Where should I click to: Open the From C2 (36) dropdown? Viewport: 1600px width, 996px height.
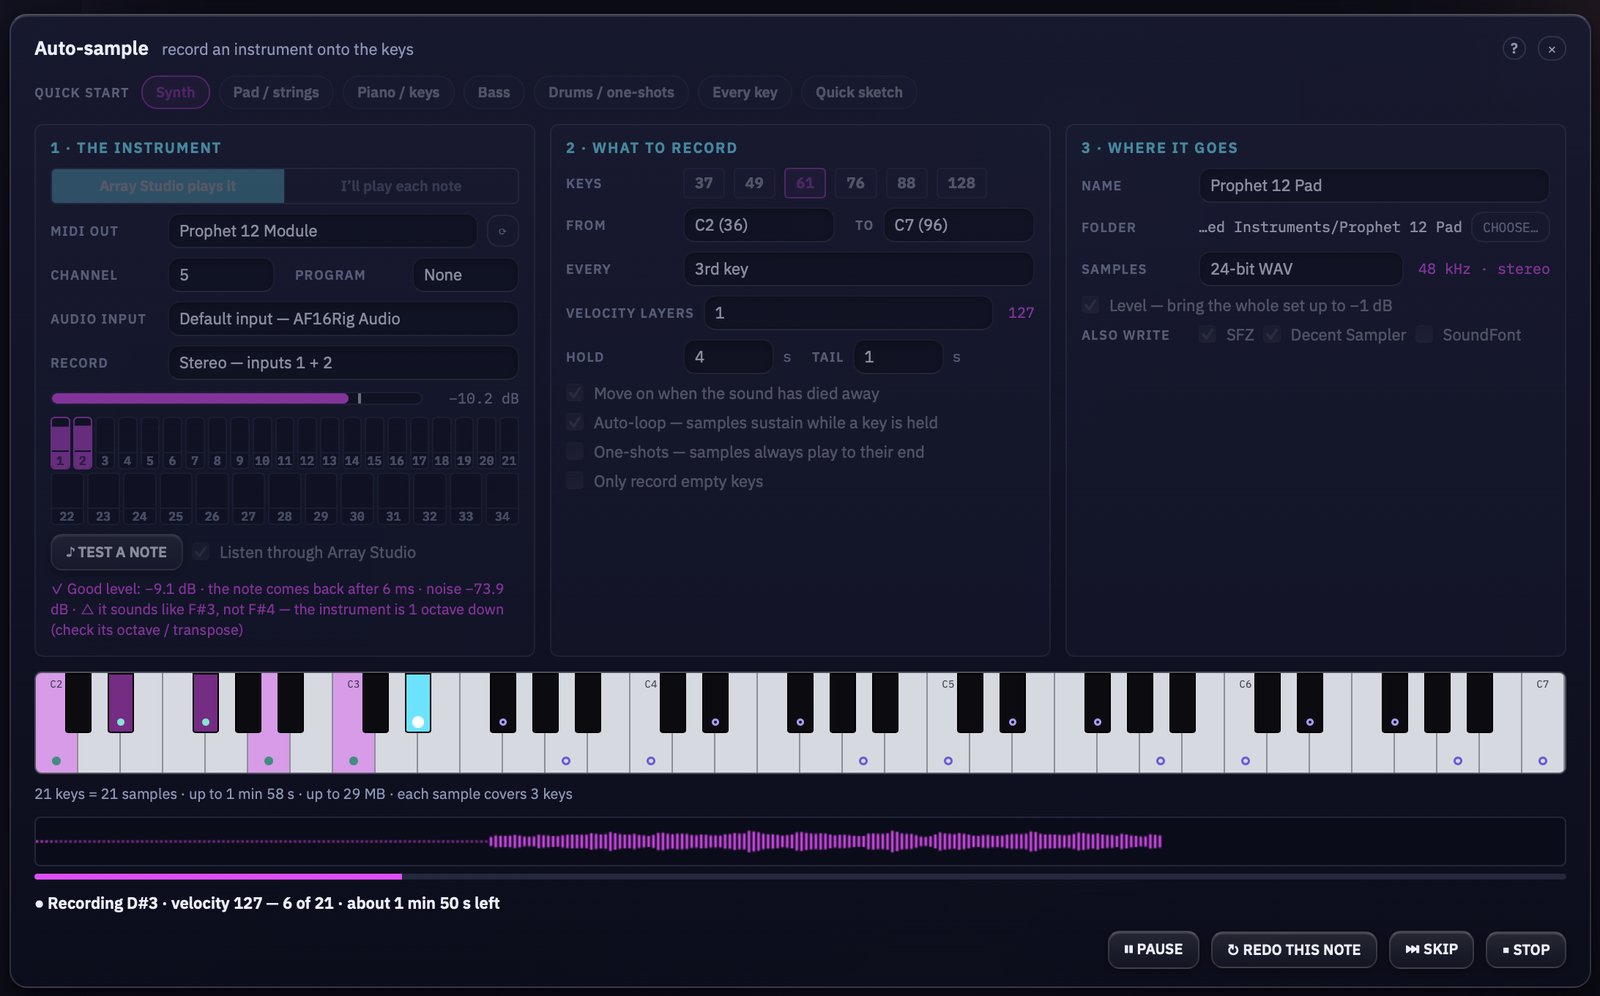click(758, 225)
